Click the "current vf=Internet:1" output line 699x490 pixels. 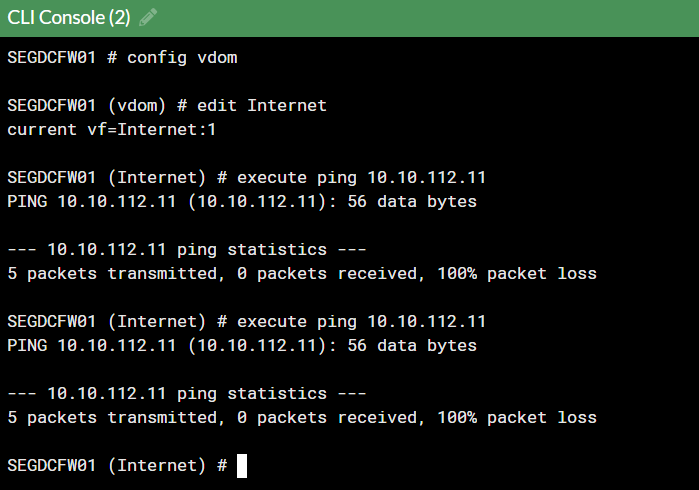pyautogui.click(x=111, y=129)
